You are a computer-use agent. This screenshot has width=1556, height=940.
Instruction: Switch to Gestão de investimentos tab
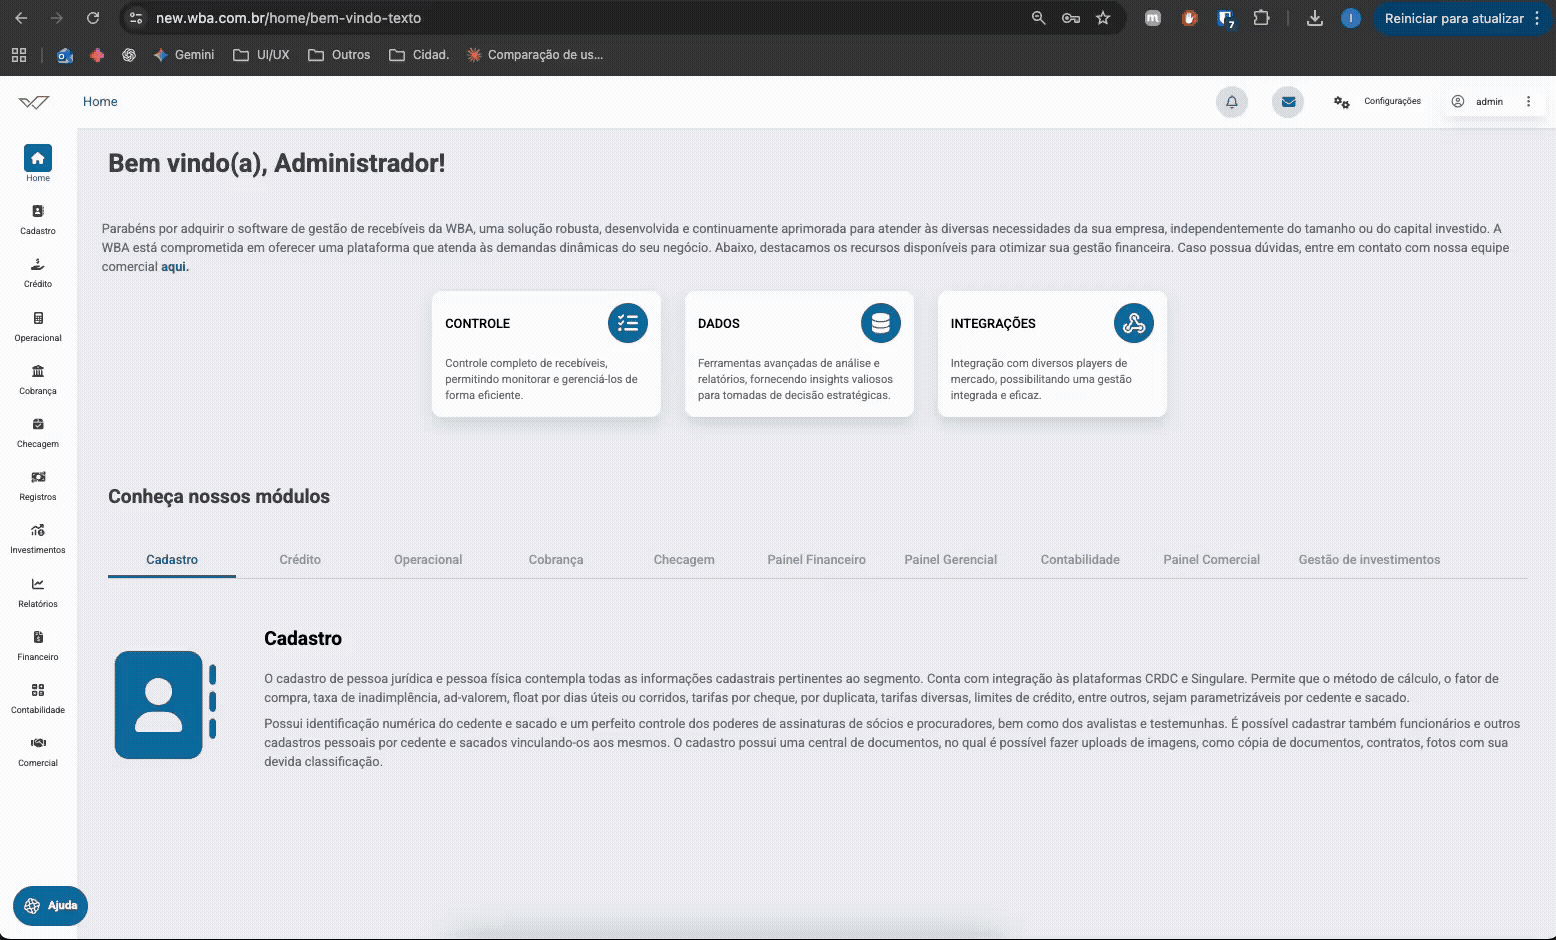point(1369,560)
